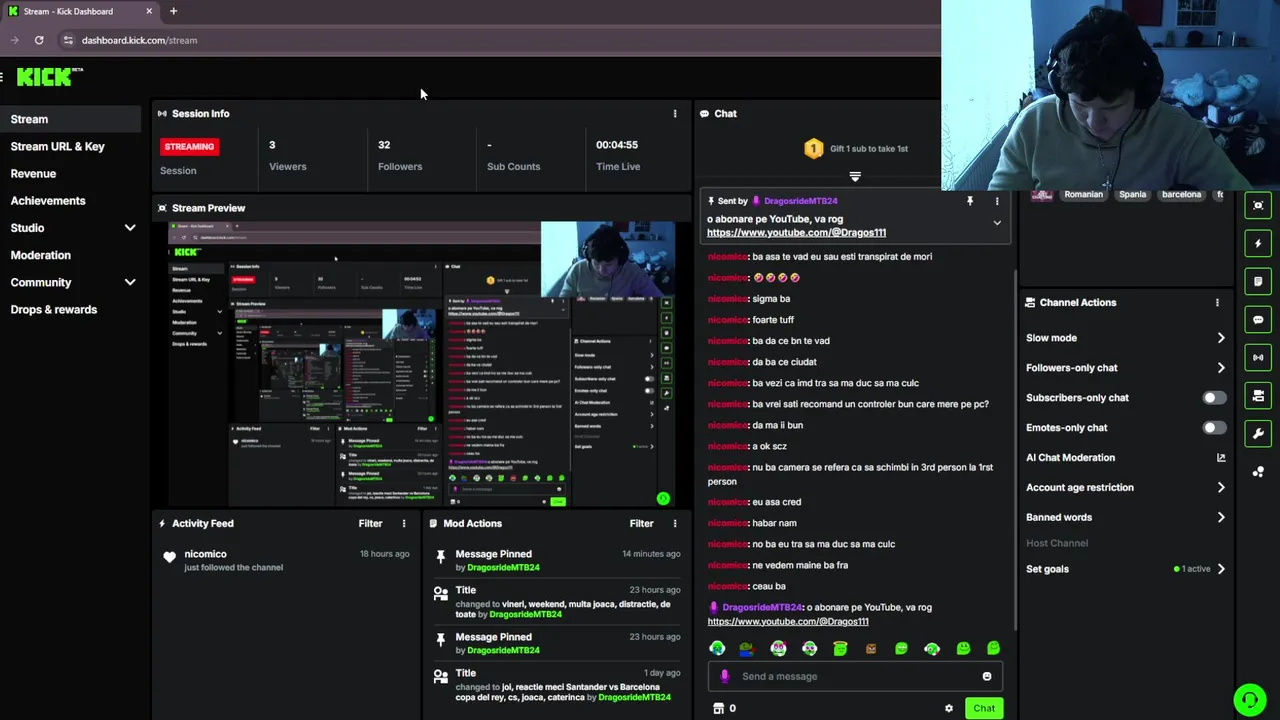
Task: Expand the Community sidebar section
Action: pyautogui.click(x=130, y=282)
